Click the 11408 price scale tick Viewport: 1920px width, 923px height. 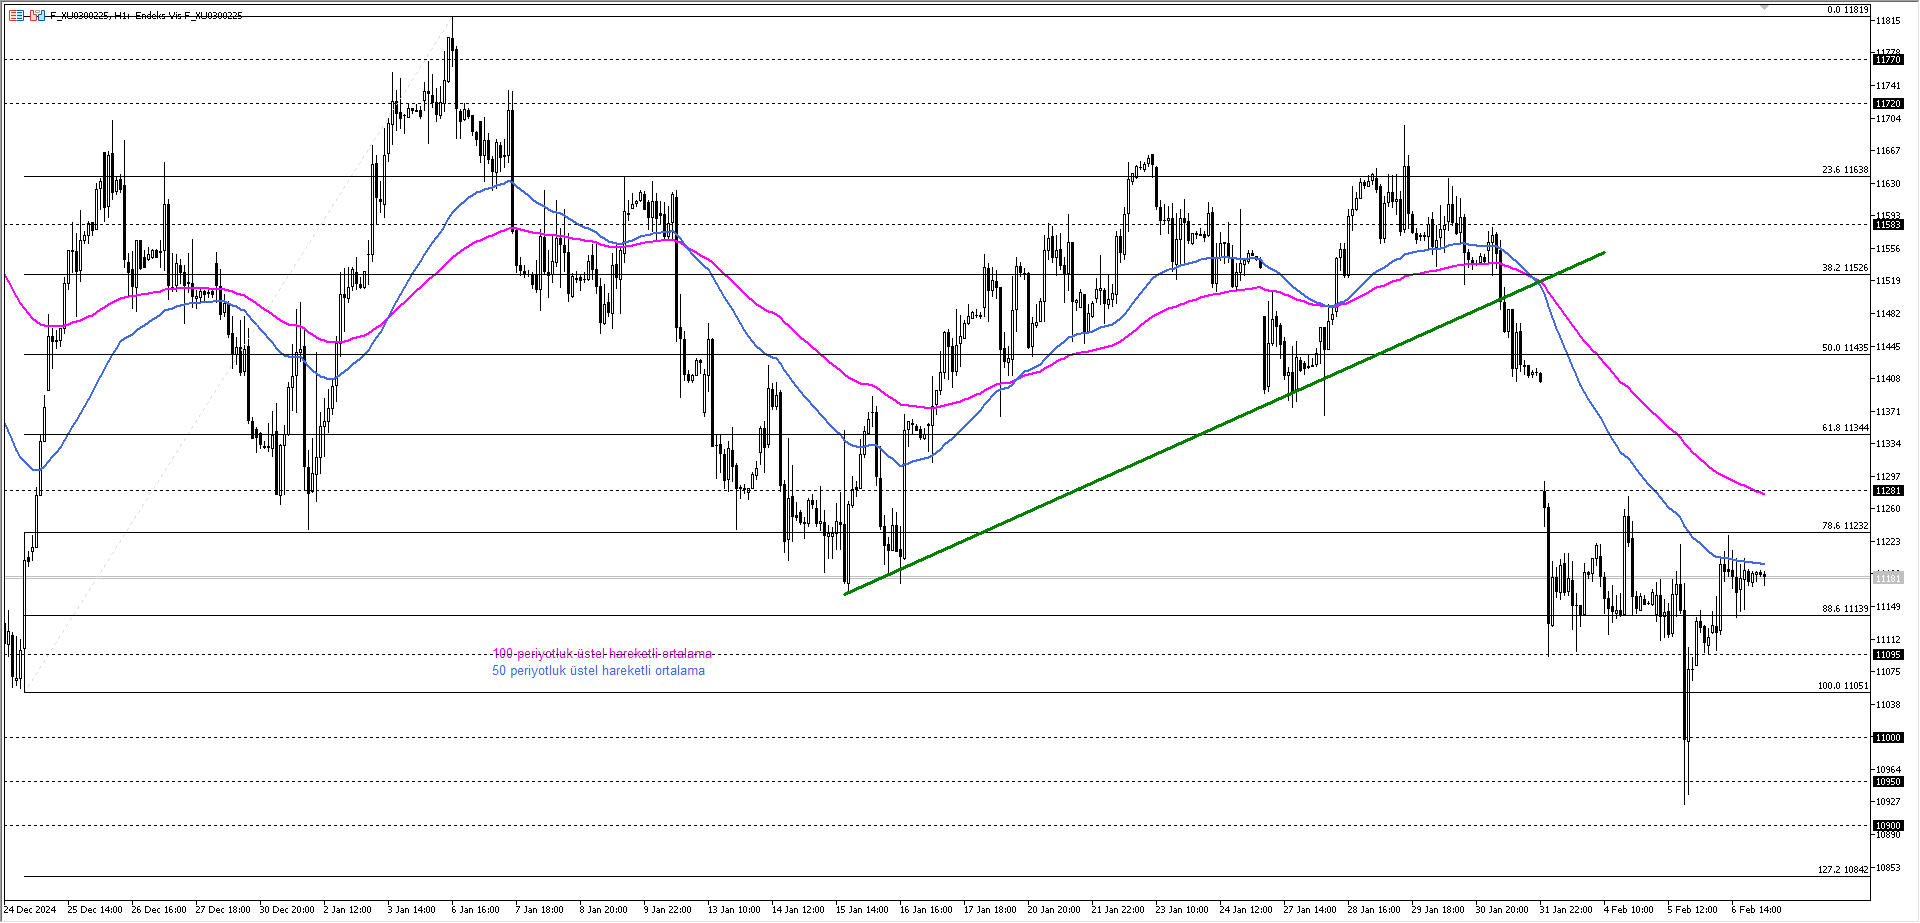pos(1888,379)
